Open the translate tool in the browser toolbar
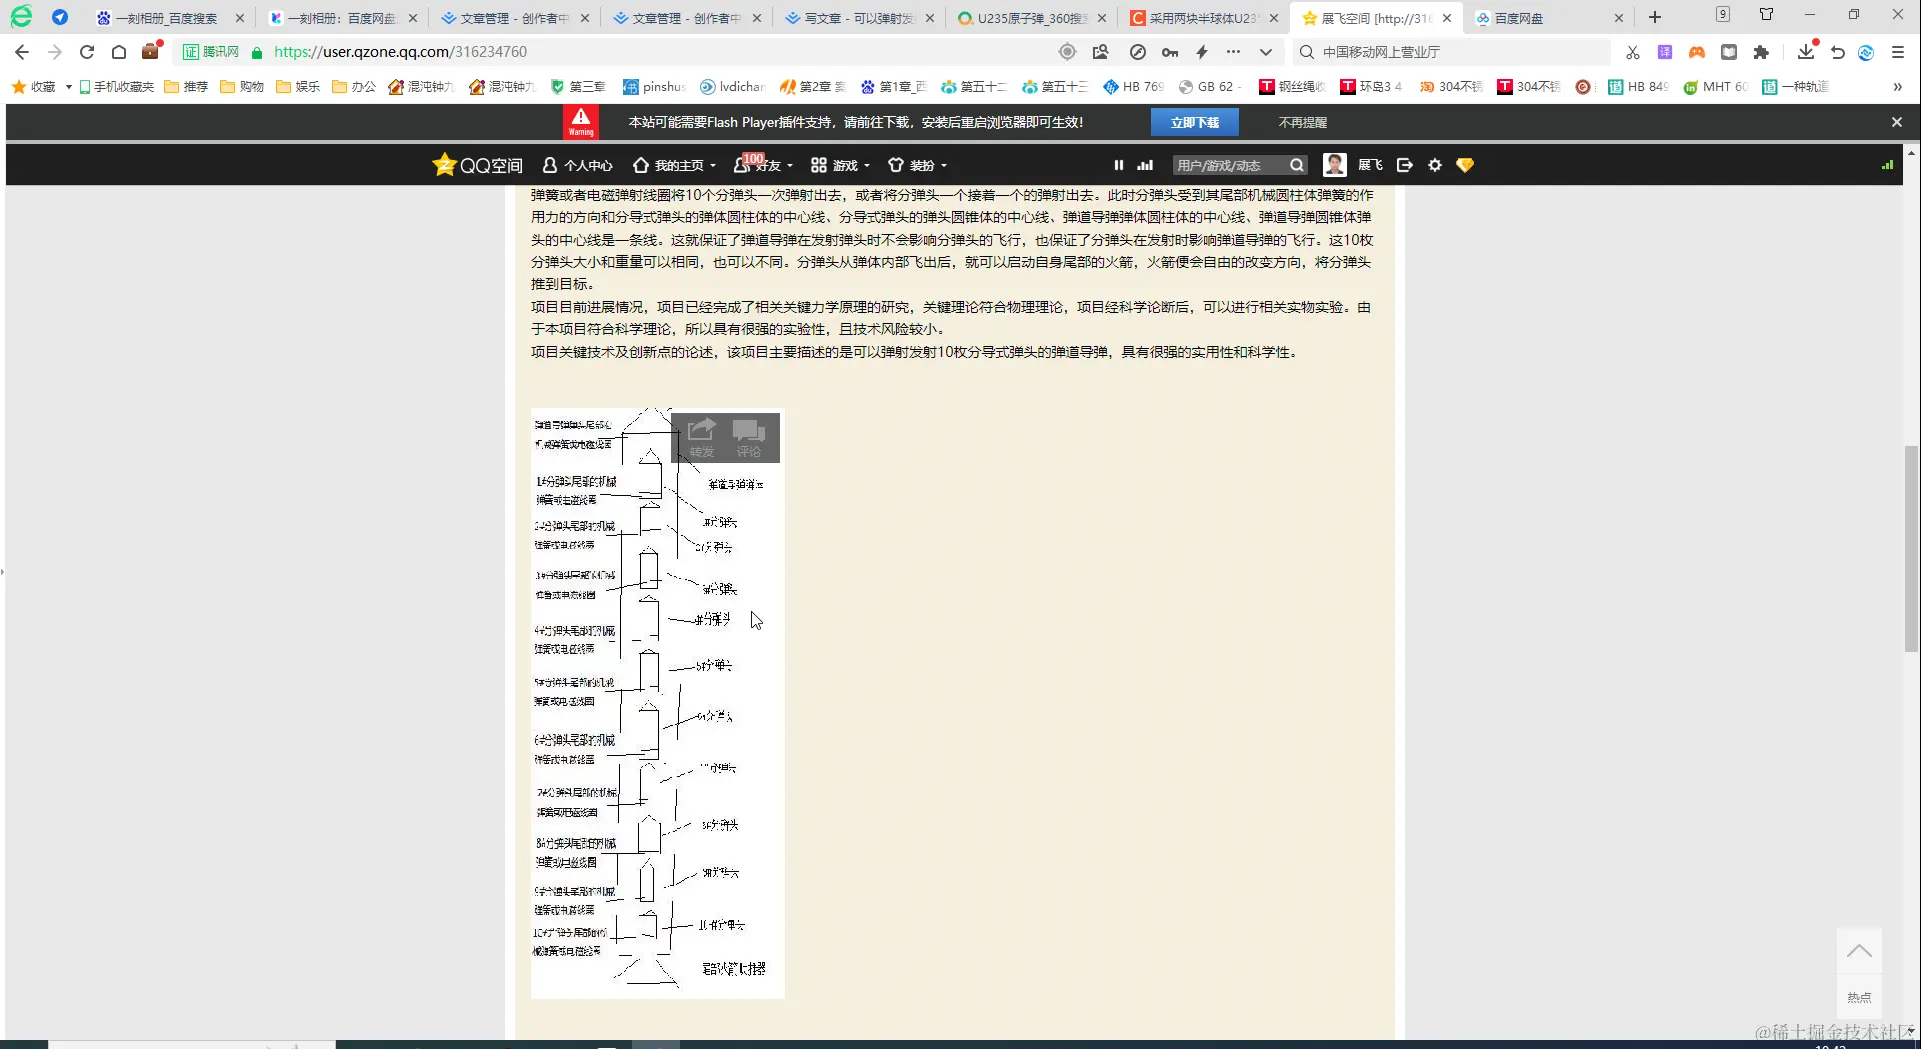This screenshot has height=1049, width=1921. [x=1665, y=51]
